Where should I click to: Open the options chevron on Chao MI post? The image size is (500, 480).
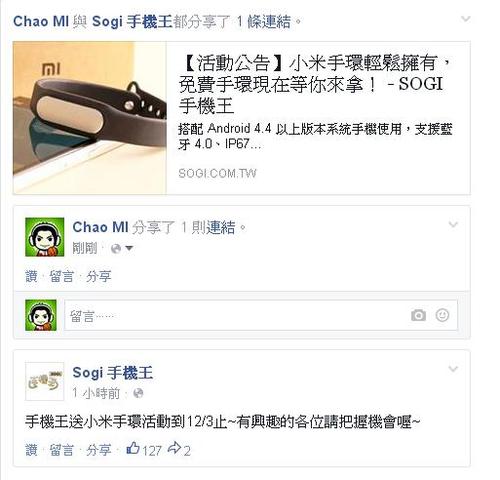[453, 225]
